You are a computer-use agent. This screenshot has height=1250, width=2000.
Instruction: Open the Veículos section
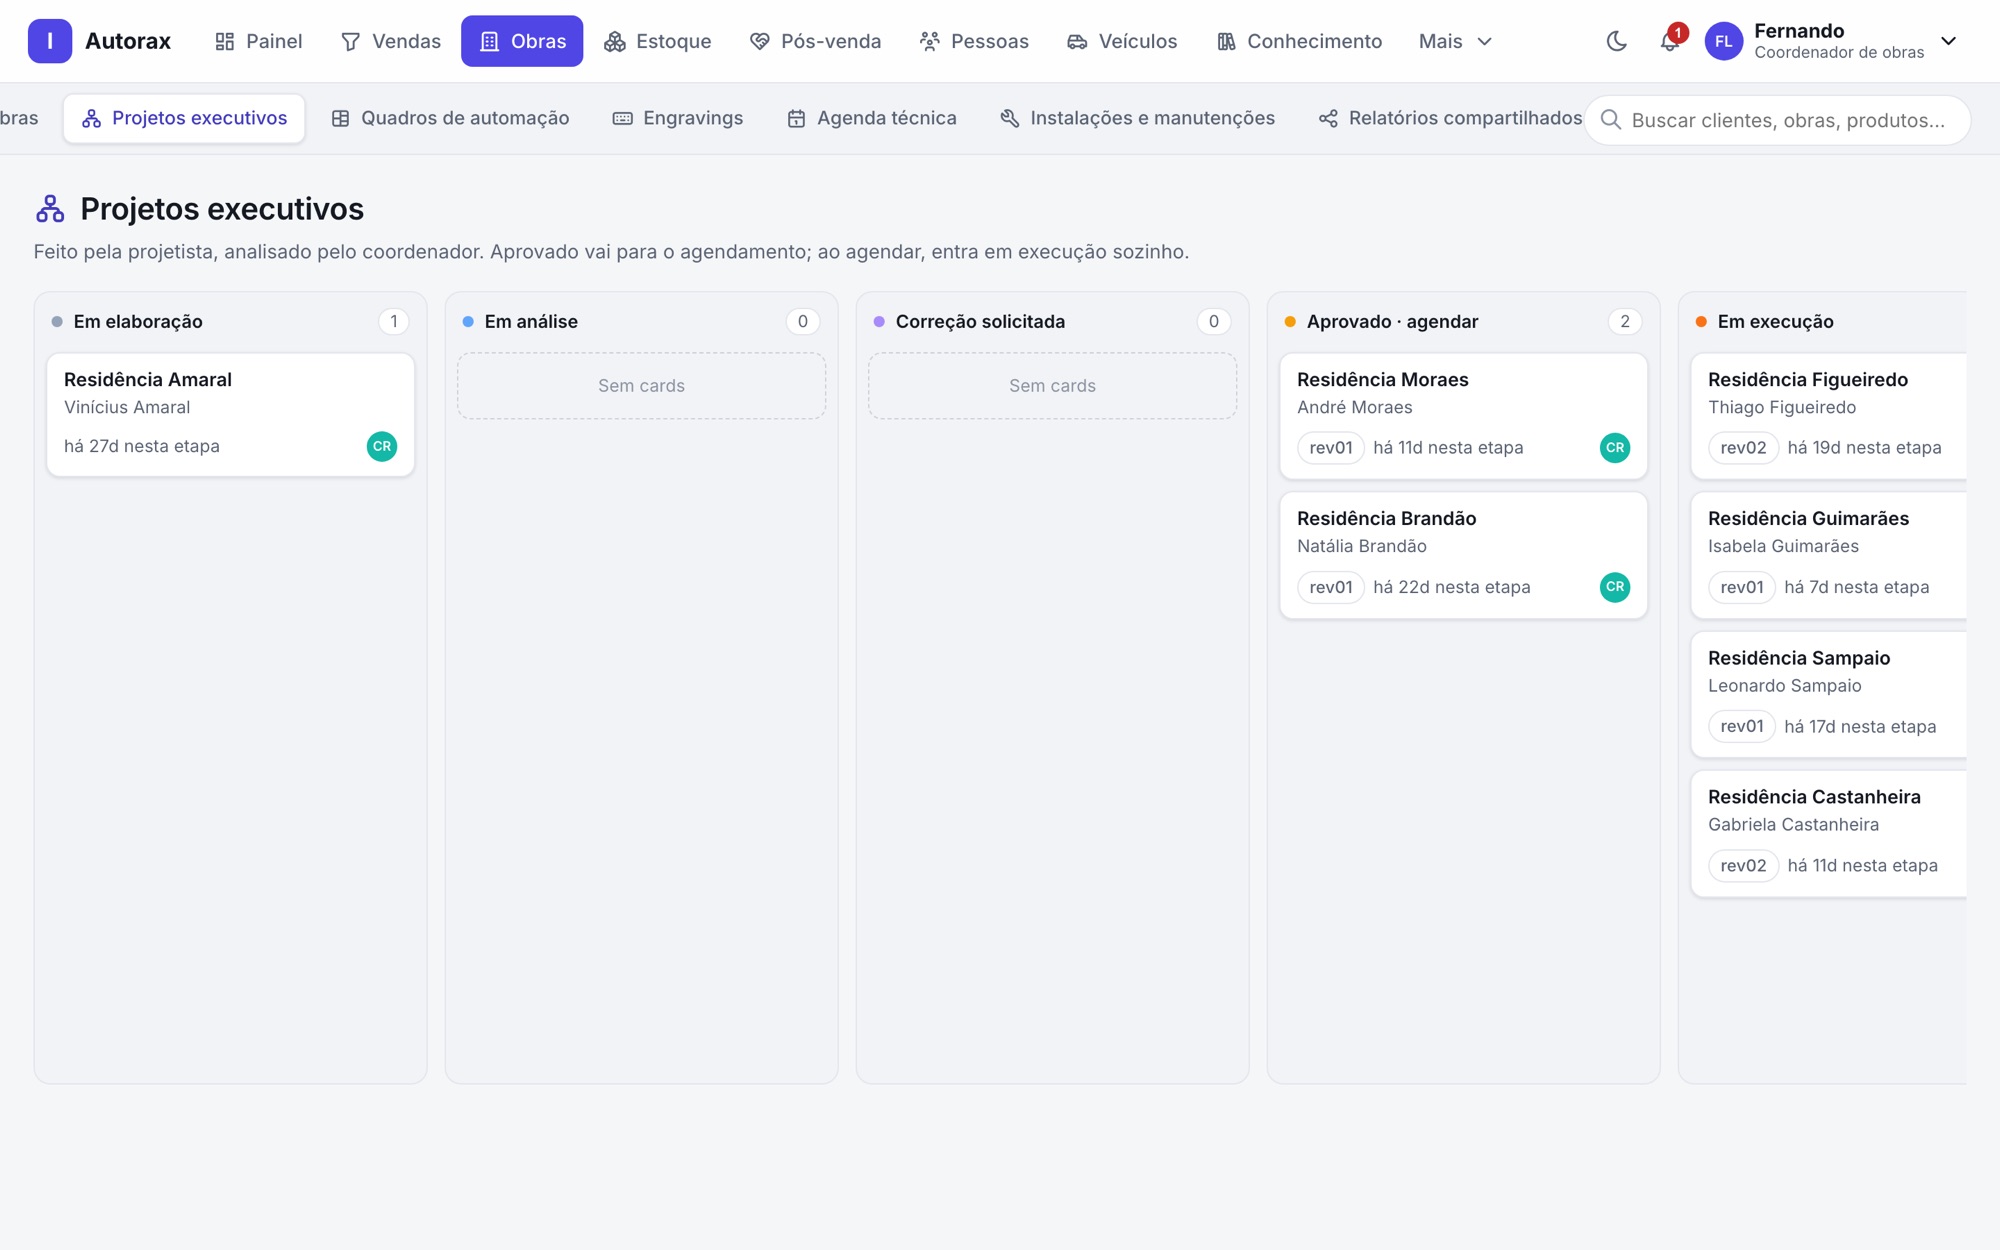(x=1121, y=41)
